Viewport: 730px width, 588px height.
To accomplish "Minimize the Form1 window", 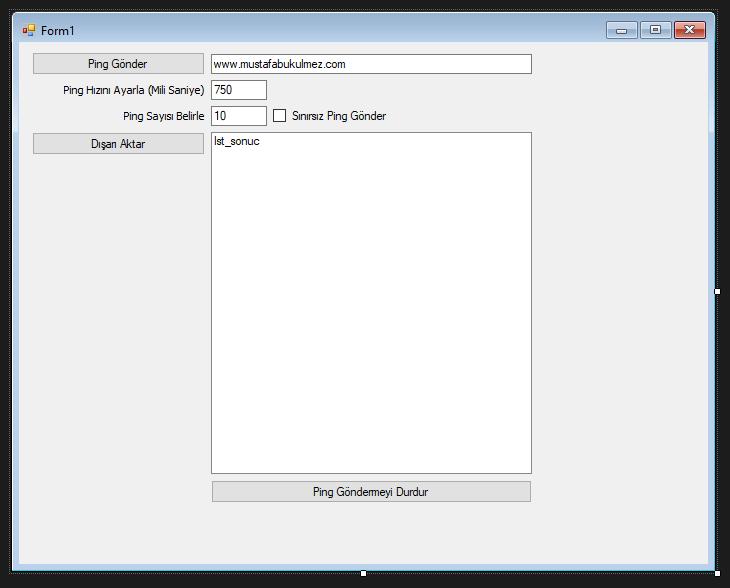I will pyautogui.click(x=621, y=30).
